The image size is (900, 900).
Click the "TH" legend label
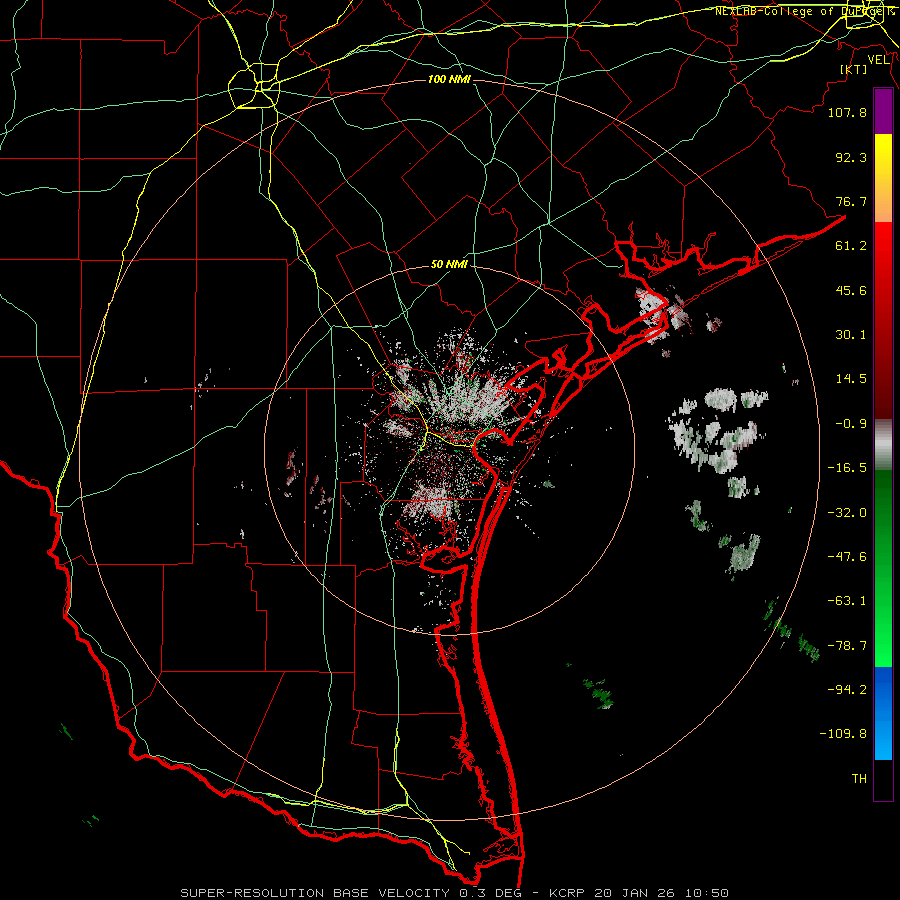[859, 779]
